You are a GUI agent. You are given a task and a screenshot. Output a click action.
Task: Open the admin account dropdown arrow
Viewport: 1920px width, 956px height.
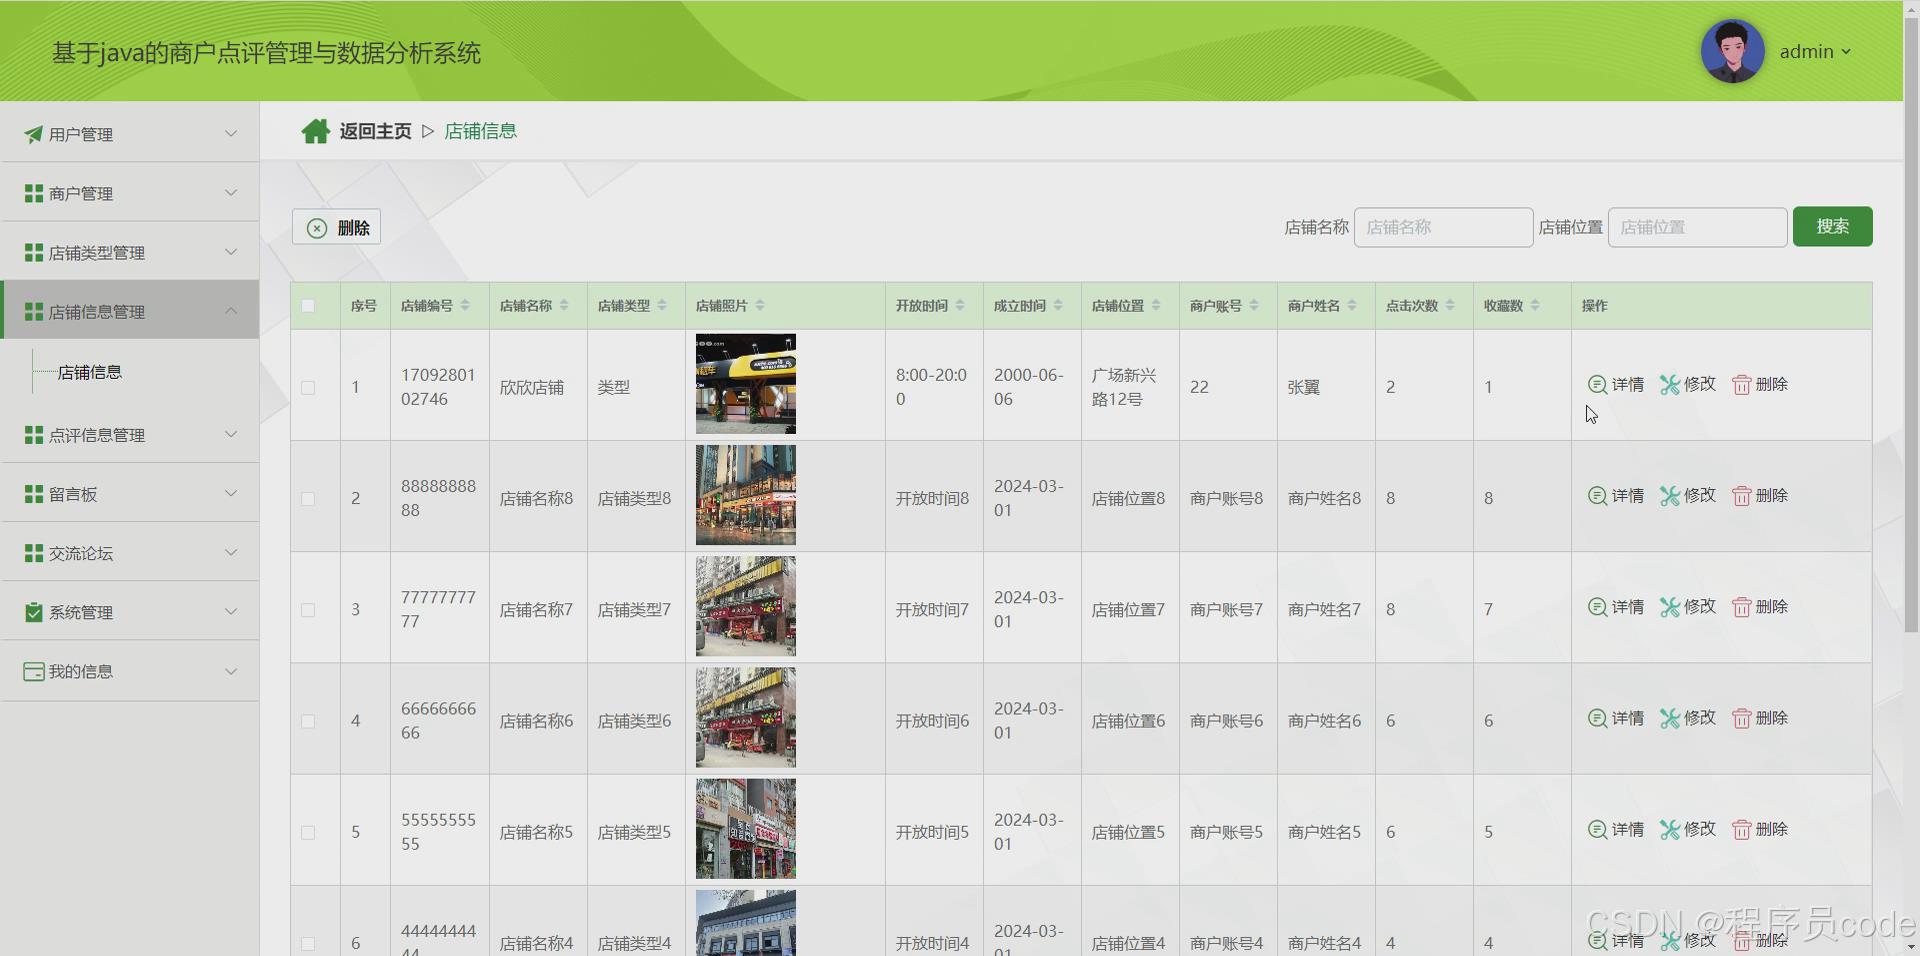(1846, 52)
